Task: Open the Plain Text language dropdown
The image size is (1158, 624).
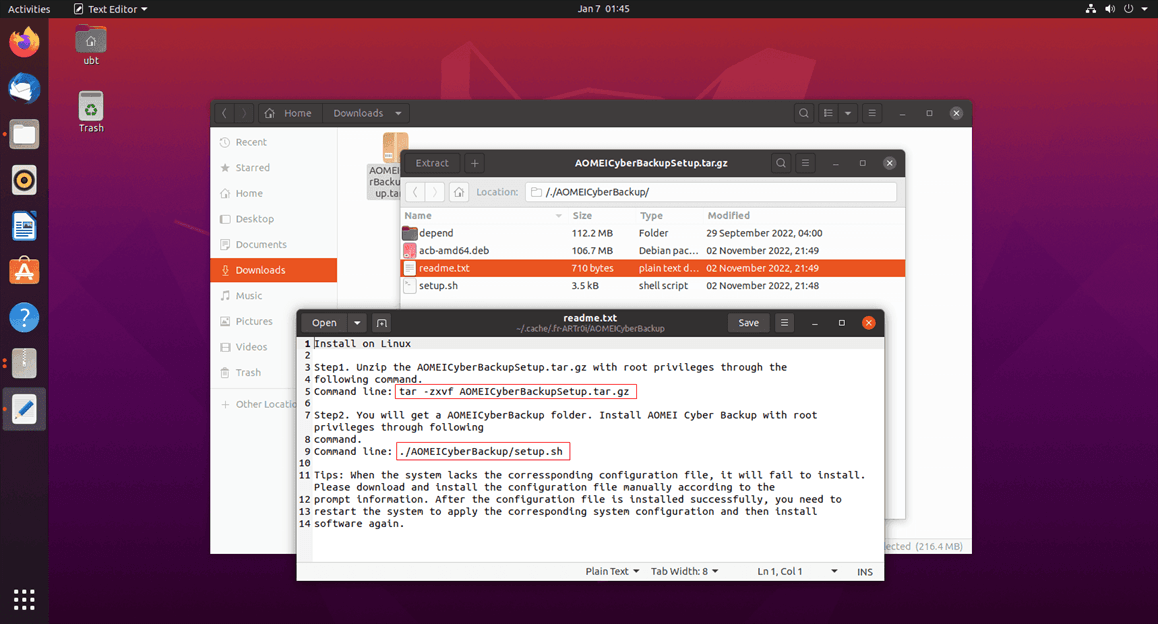Action: click(x=613, y=572)
